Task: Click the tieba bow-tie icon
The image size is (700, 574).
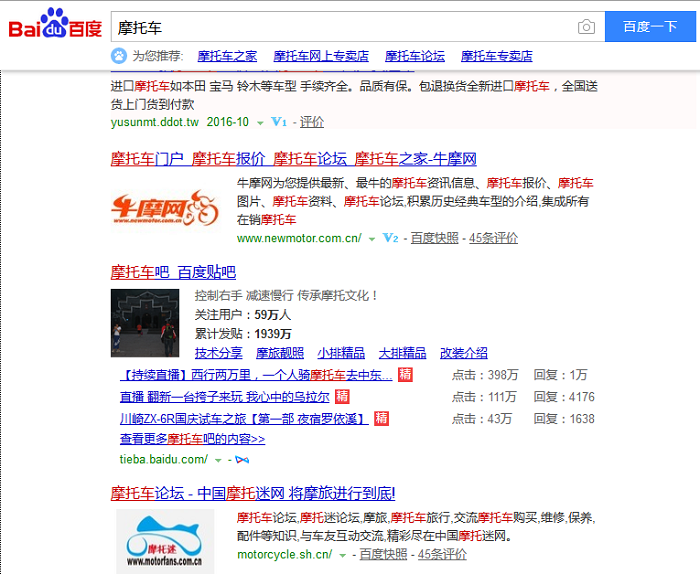Action: pyautogui.click(x=242, y=459)
